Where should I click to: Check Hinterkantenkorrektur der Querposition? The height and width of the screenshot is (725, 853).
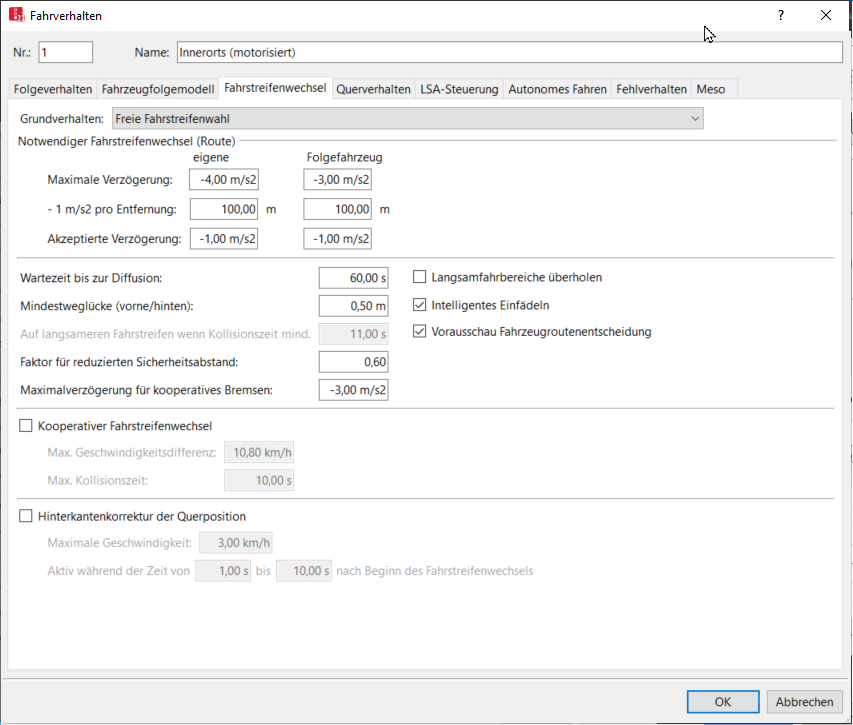pyautogui.click(x=27, y=517)
